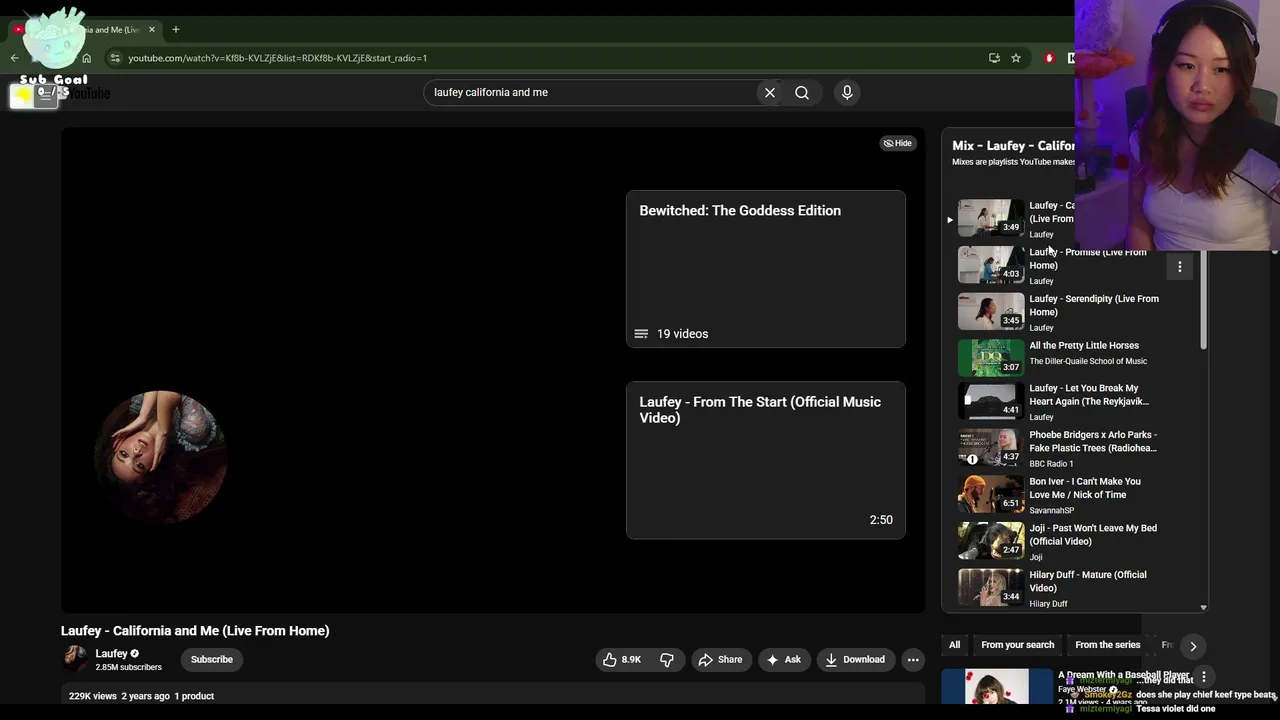Click the magnifier search button

pyautogui.click(x=802, y=92)
